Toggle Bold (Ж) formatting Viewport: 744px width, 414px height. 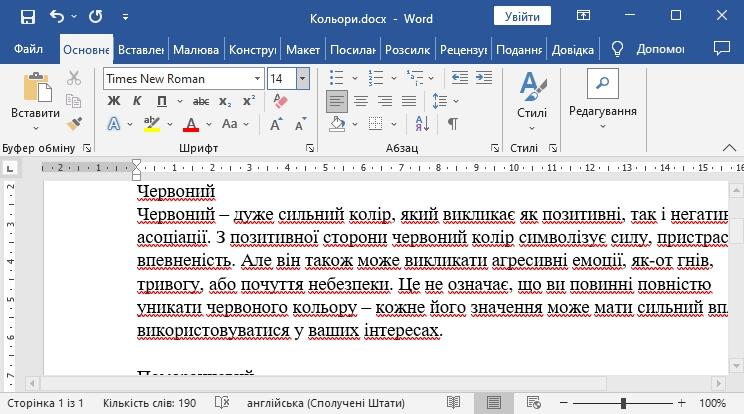114,101
